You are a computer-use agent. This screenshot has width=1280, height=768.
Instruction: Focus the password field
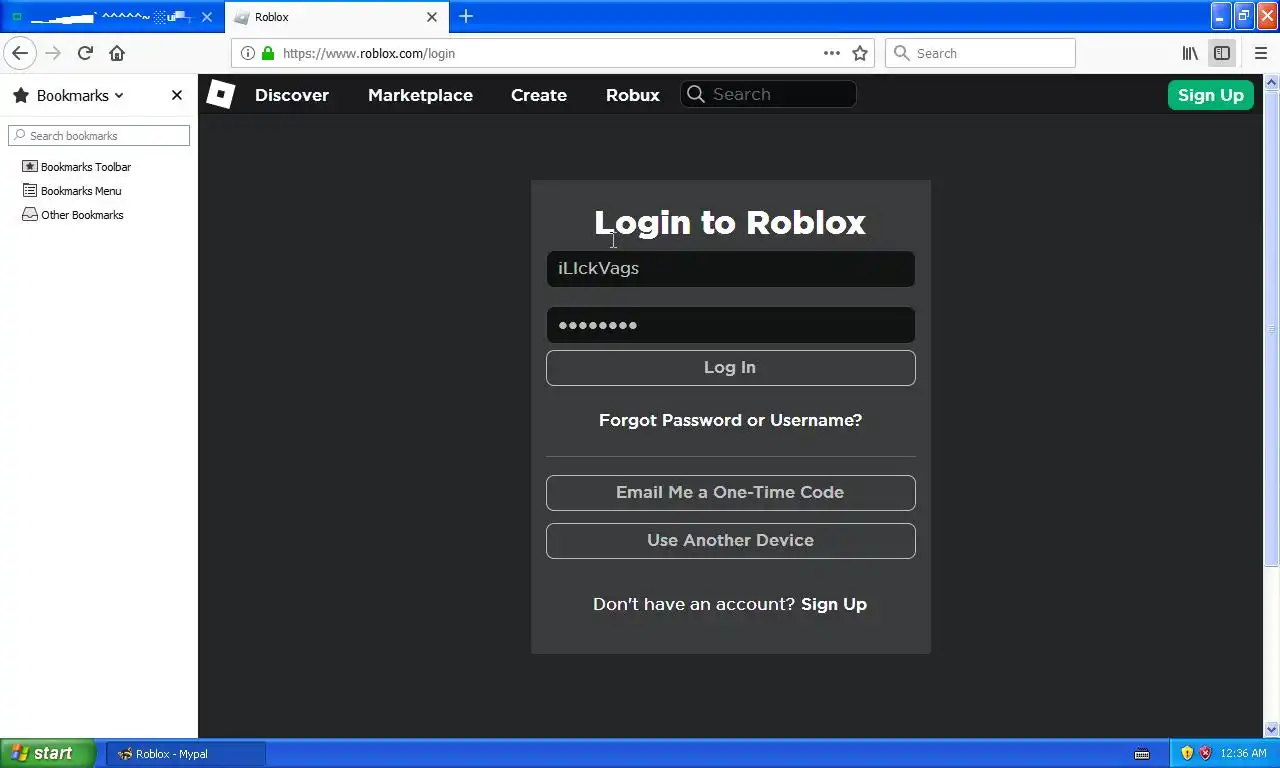(x=730, y=325)
